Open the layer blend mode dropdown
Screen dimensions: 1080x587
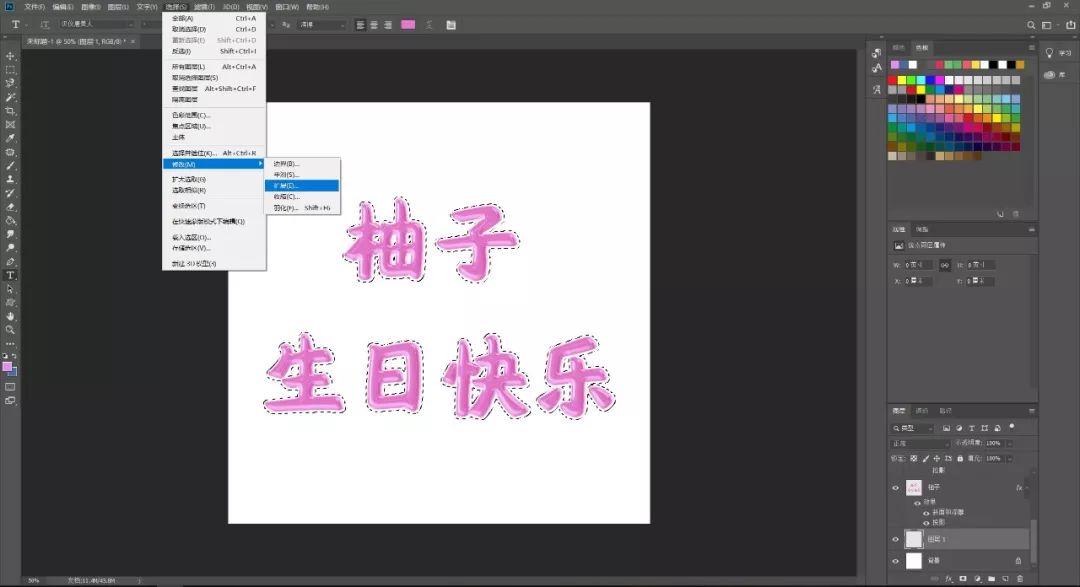[x=919, y=443]
